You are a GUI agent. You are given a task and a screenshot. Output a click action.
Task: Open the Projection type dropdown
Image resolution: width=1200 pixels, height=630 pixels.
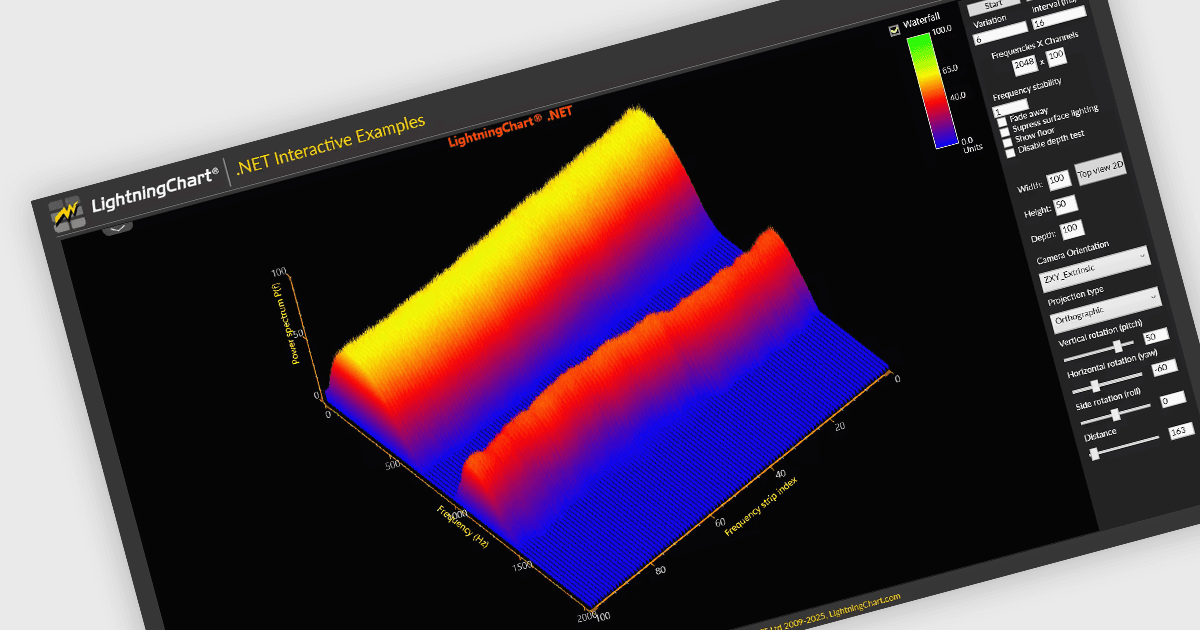pyautogui.click(x=1105, y=310)
